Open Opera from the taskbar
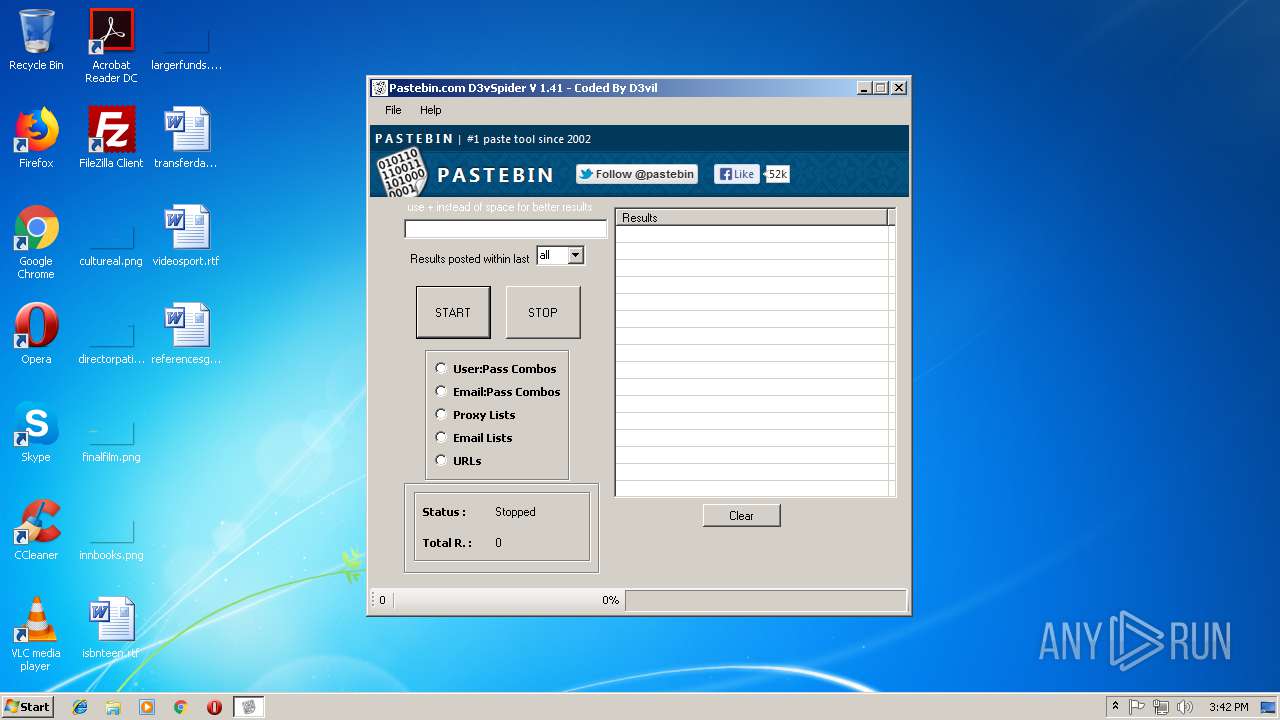Screen dimensions: 1280x720 pos(214,707)
